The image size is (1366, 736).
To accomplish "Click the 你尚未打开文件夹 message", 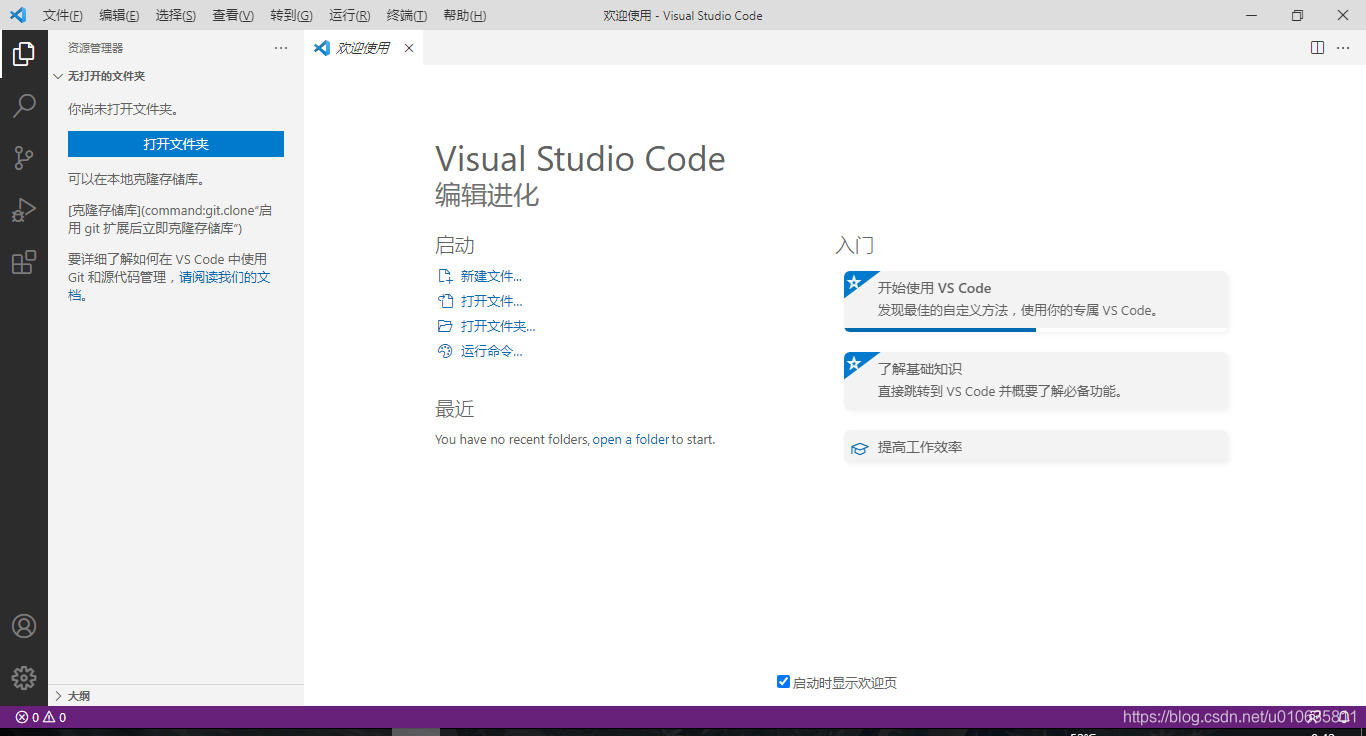I will coord(124,109).
